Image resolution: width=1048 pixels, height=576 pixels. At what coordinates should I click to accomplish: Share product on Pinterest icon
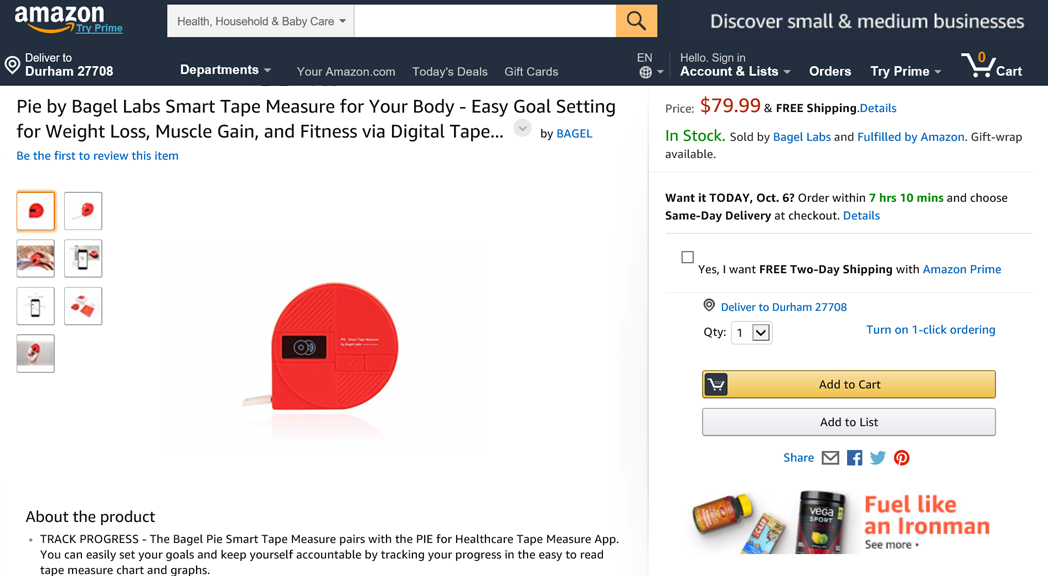click(902, 458)
